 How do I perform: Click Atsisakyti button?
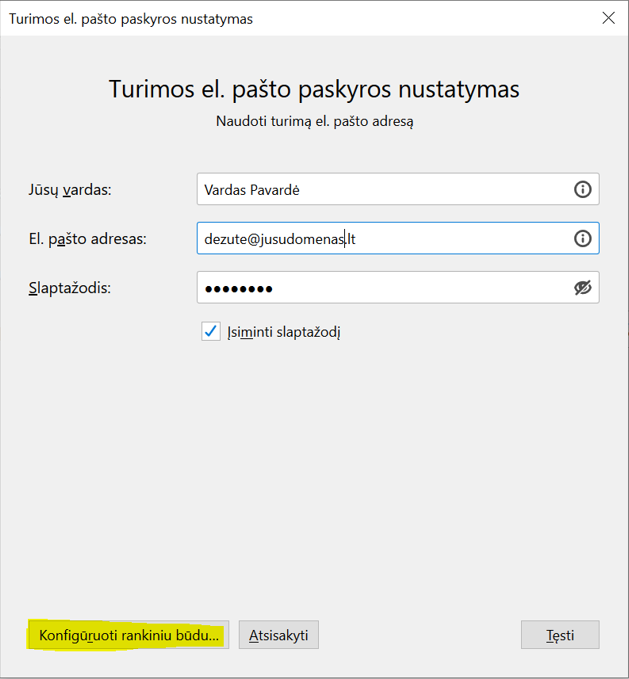tap(278, 635)
